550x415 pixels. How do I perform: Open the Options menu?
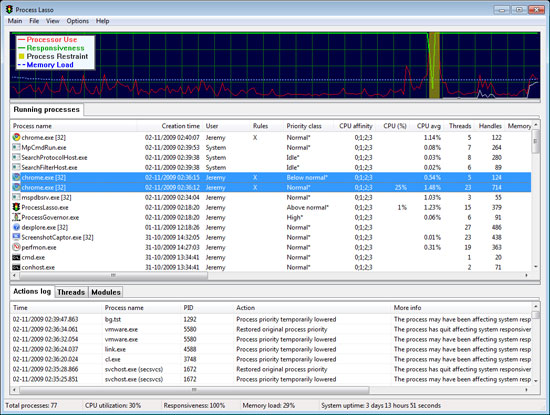coord(78,21)
